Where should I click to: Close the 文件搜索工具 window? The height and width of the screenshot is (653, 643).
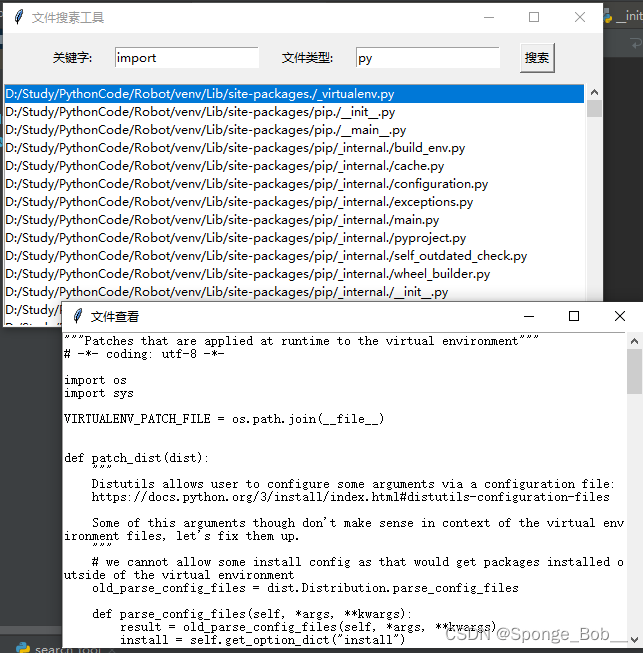click(x=580, y=17)
